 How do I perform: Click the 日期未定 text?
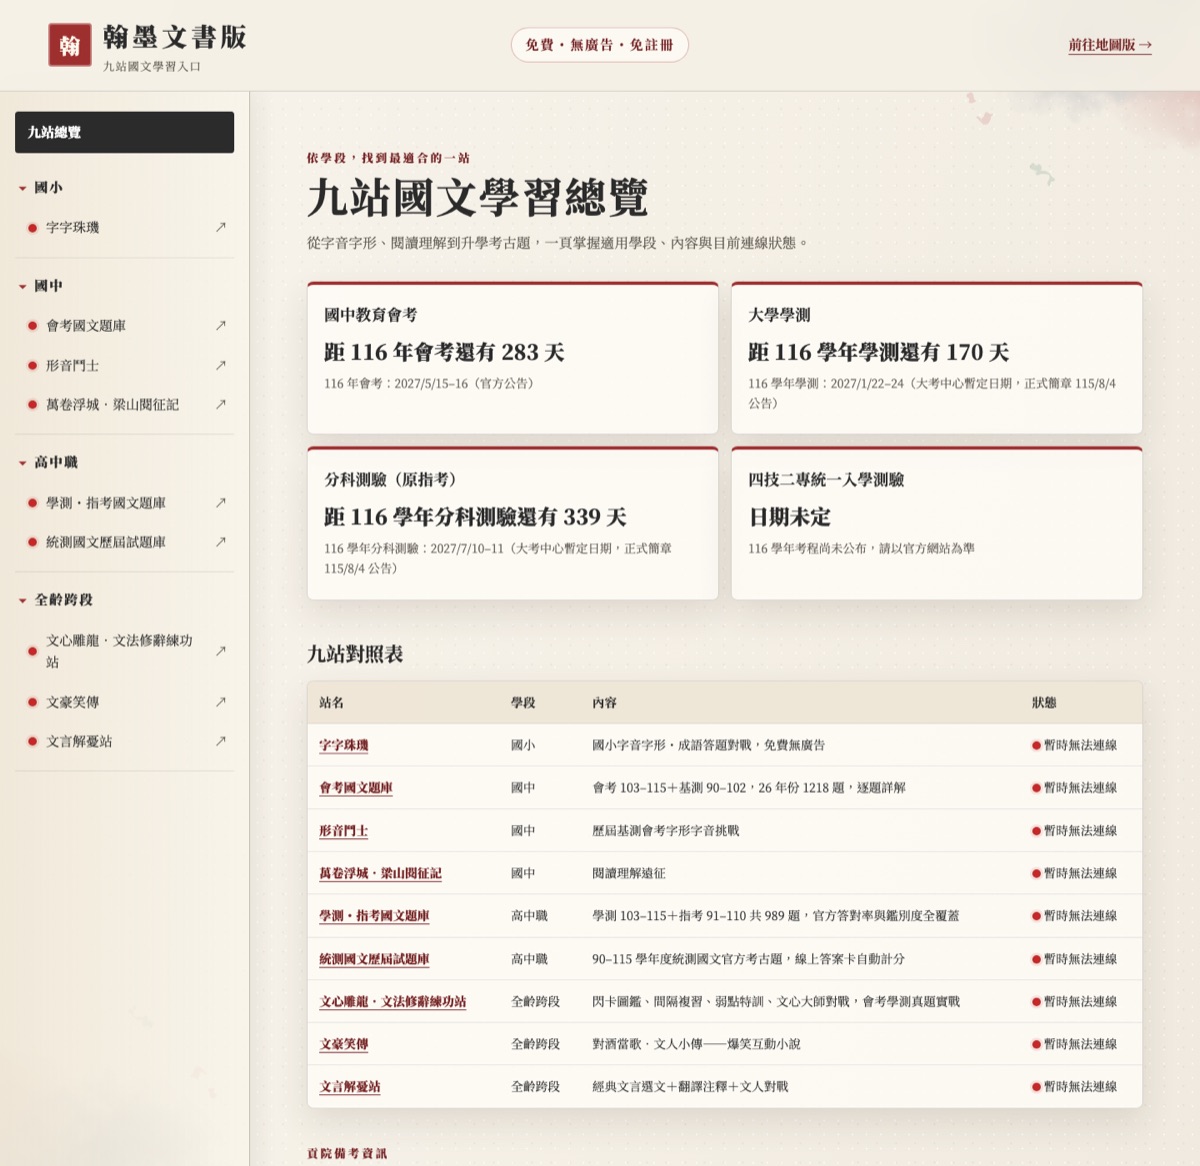pyautogui.click(x=790, y=517)
